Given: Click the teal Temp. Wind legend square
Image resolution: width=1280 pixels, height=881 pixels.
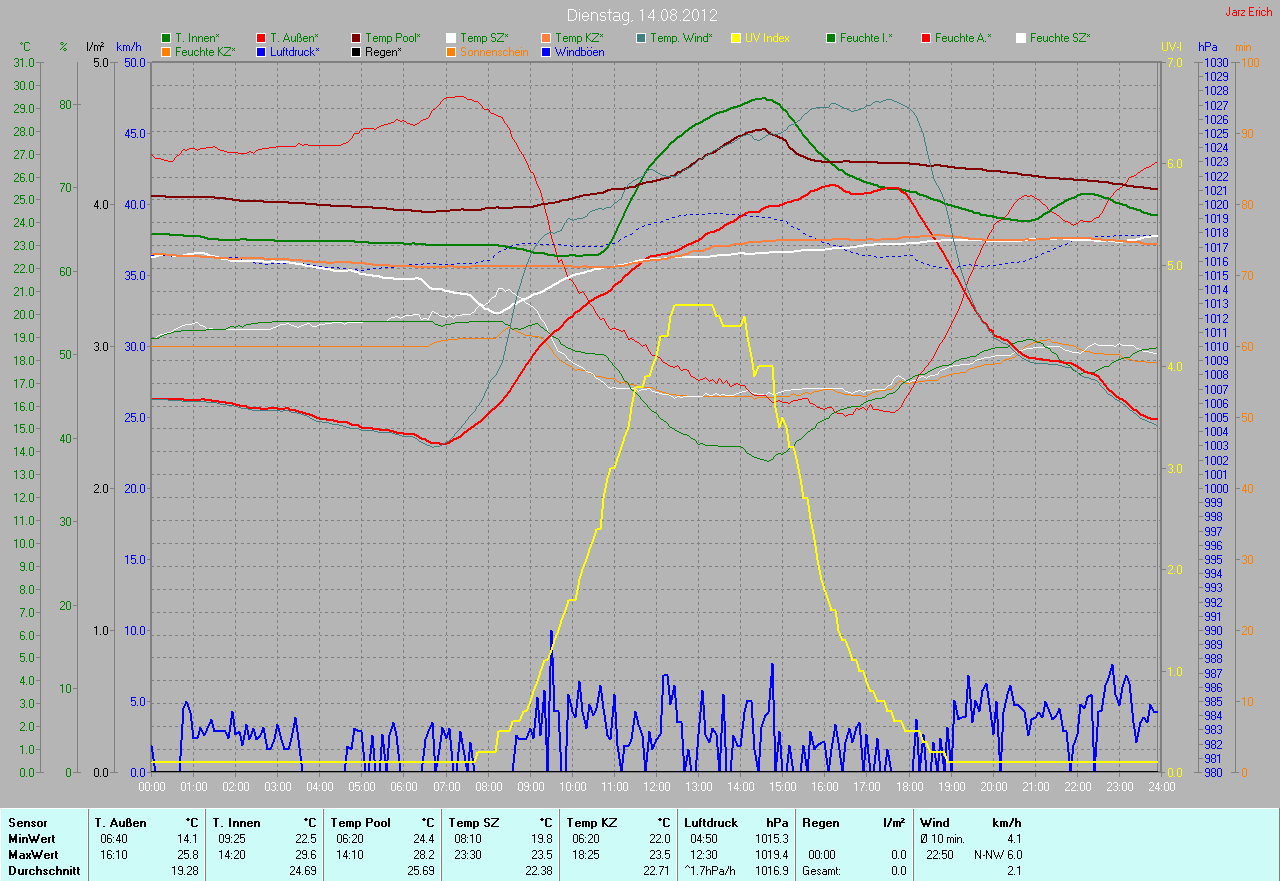Looking at the screenshot, I should pyautogui.click(x=641, y=38).
